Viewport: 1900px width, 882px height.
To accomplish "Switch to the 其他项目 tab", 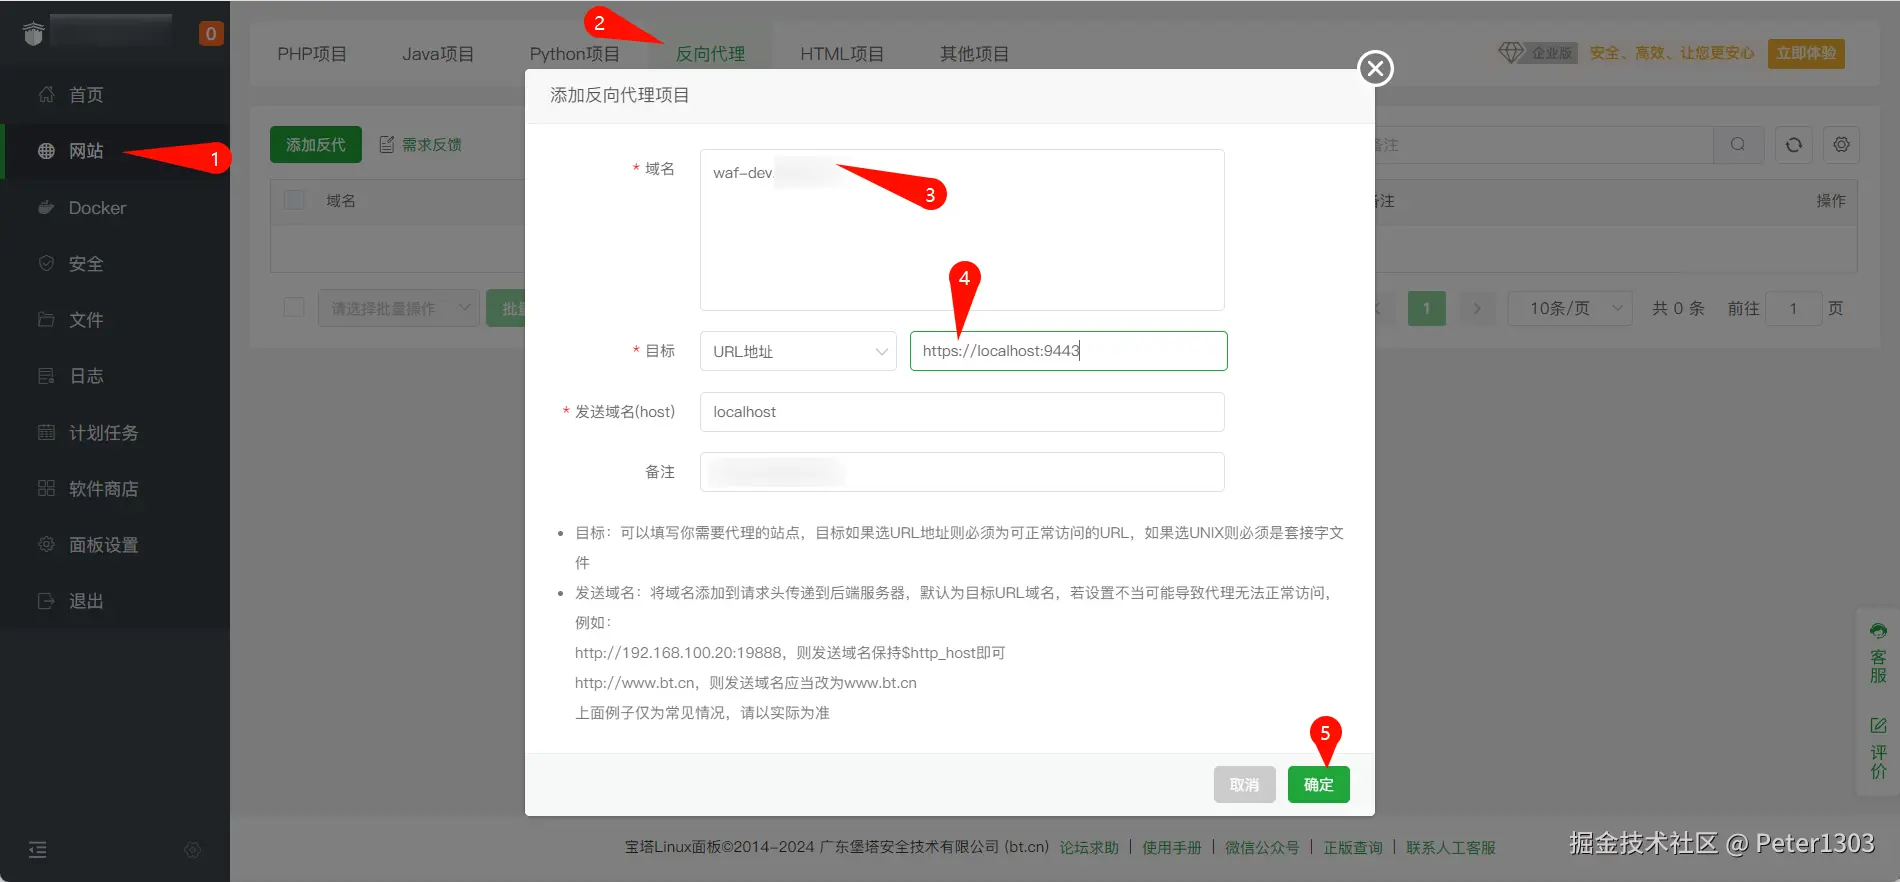I will pyautogui.click(x=974, y=54).
